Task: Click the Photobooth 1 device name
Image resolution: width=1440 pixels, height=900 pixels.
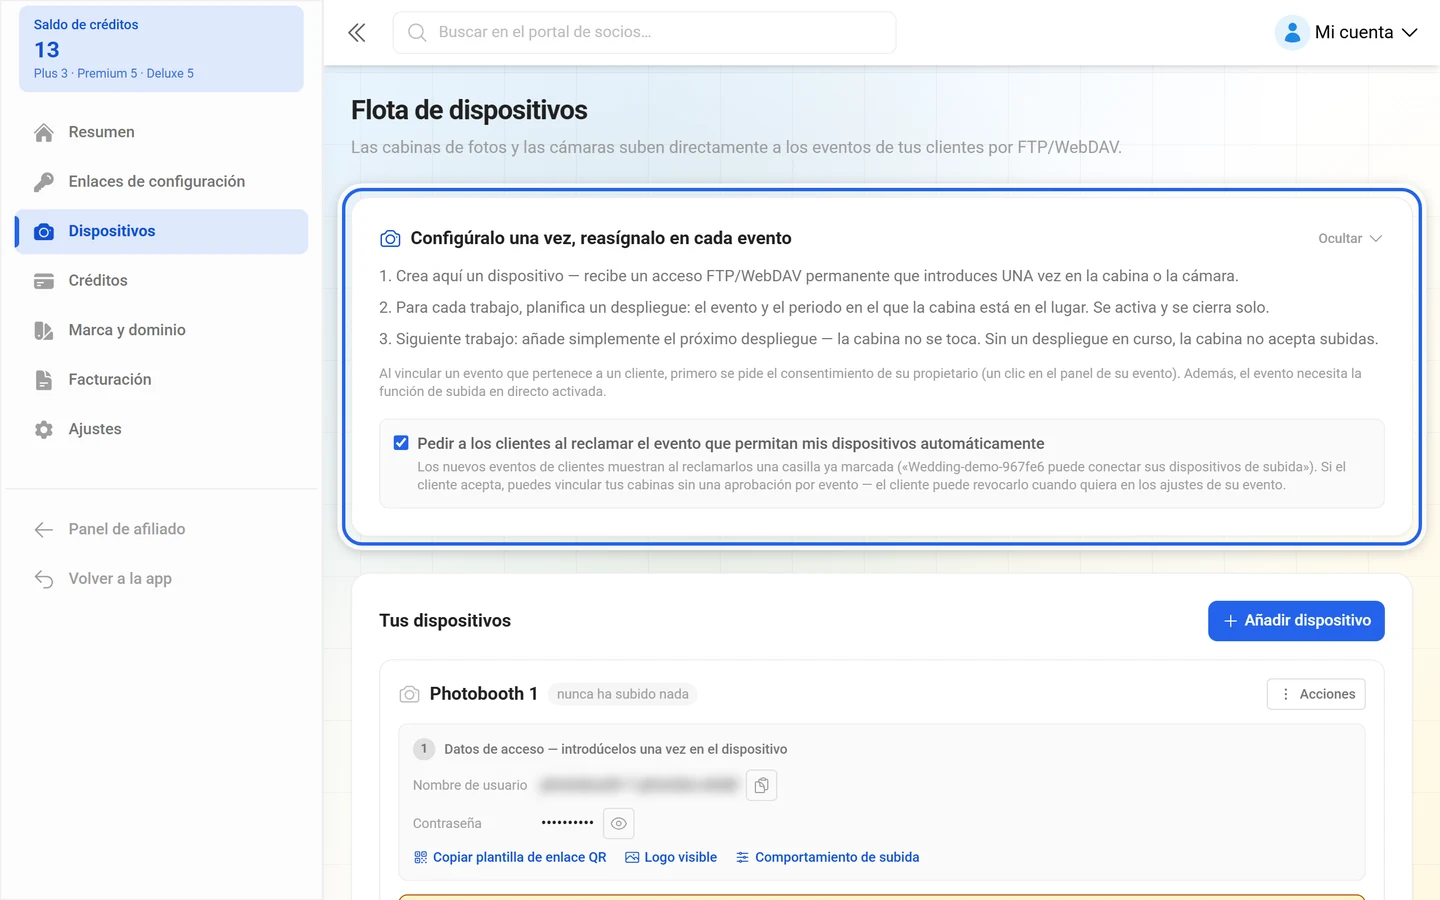Action: click(x=484, y=694)
